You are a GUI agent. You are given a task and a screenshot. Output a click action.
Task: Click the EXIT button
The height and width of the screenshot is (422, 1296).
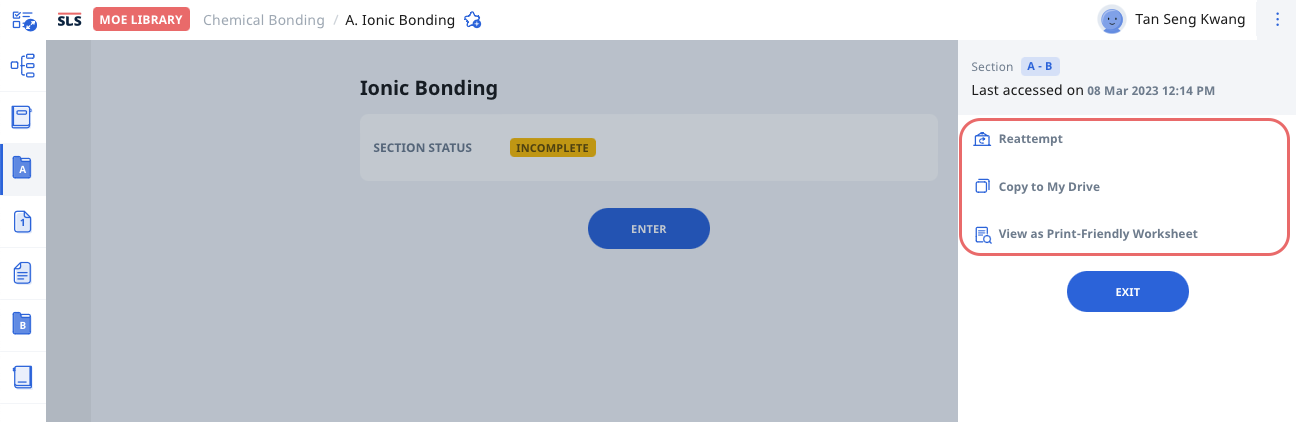coord(1127,292)
